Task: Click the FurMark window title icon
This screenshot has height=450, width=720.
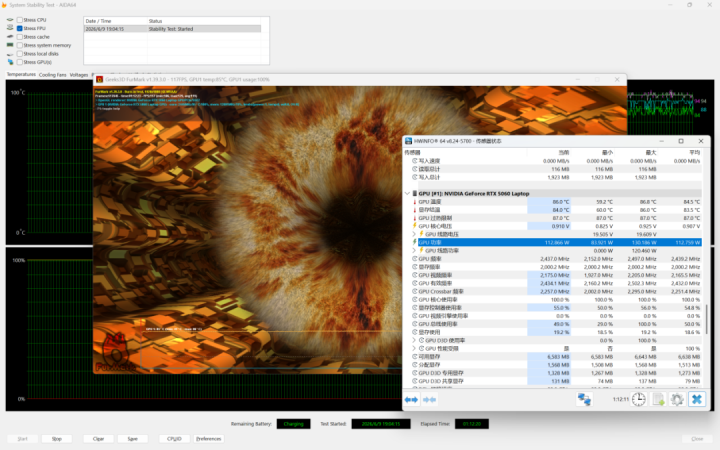Action: pos(99,79)
